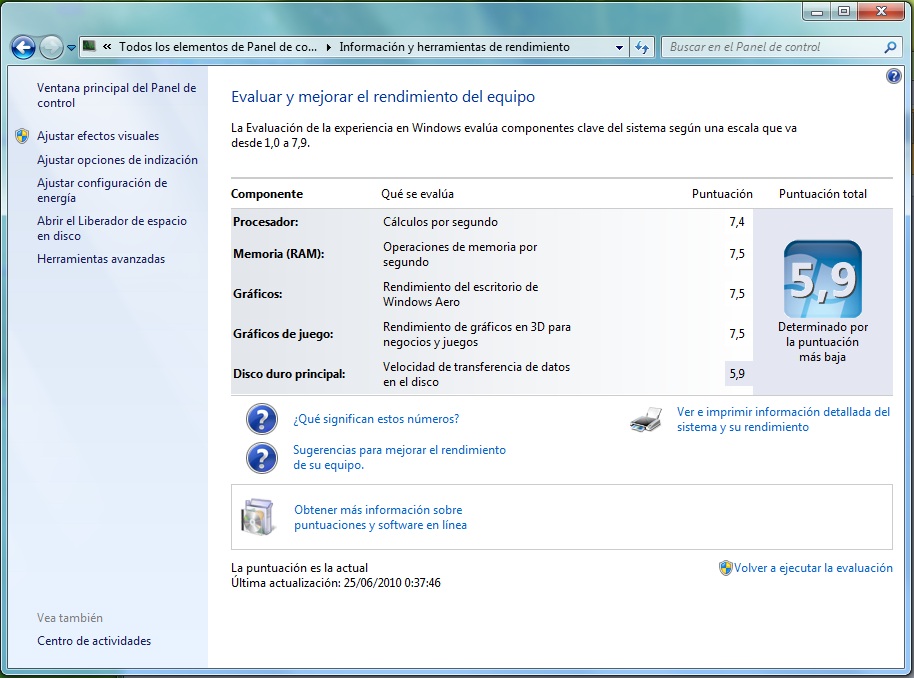
Task: Select the 'Procesador:' row label
Action: 265,221
